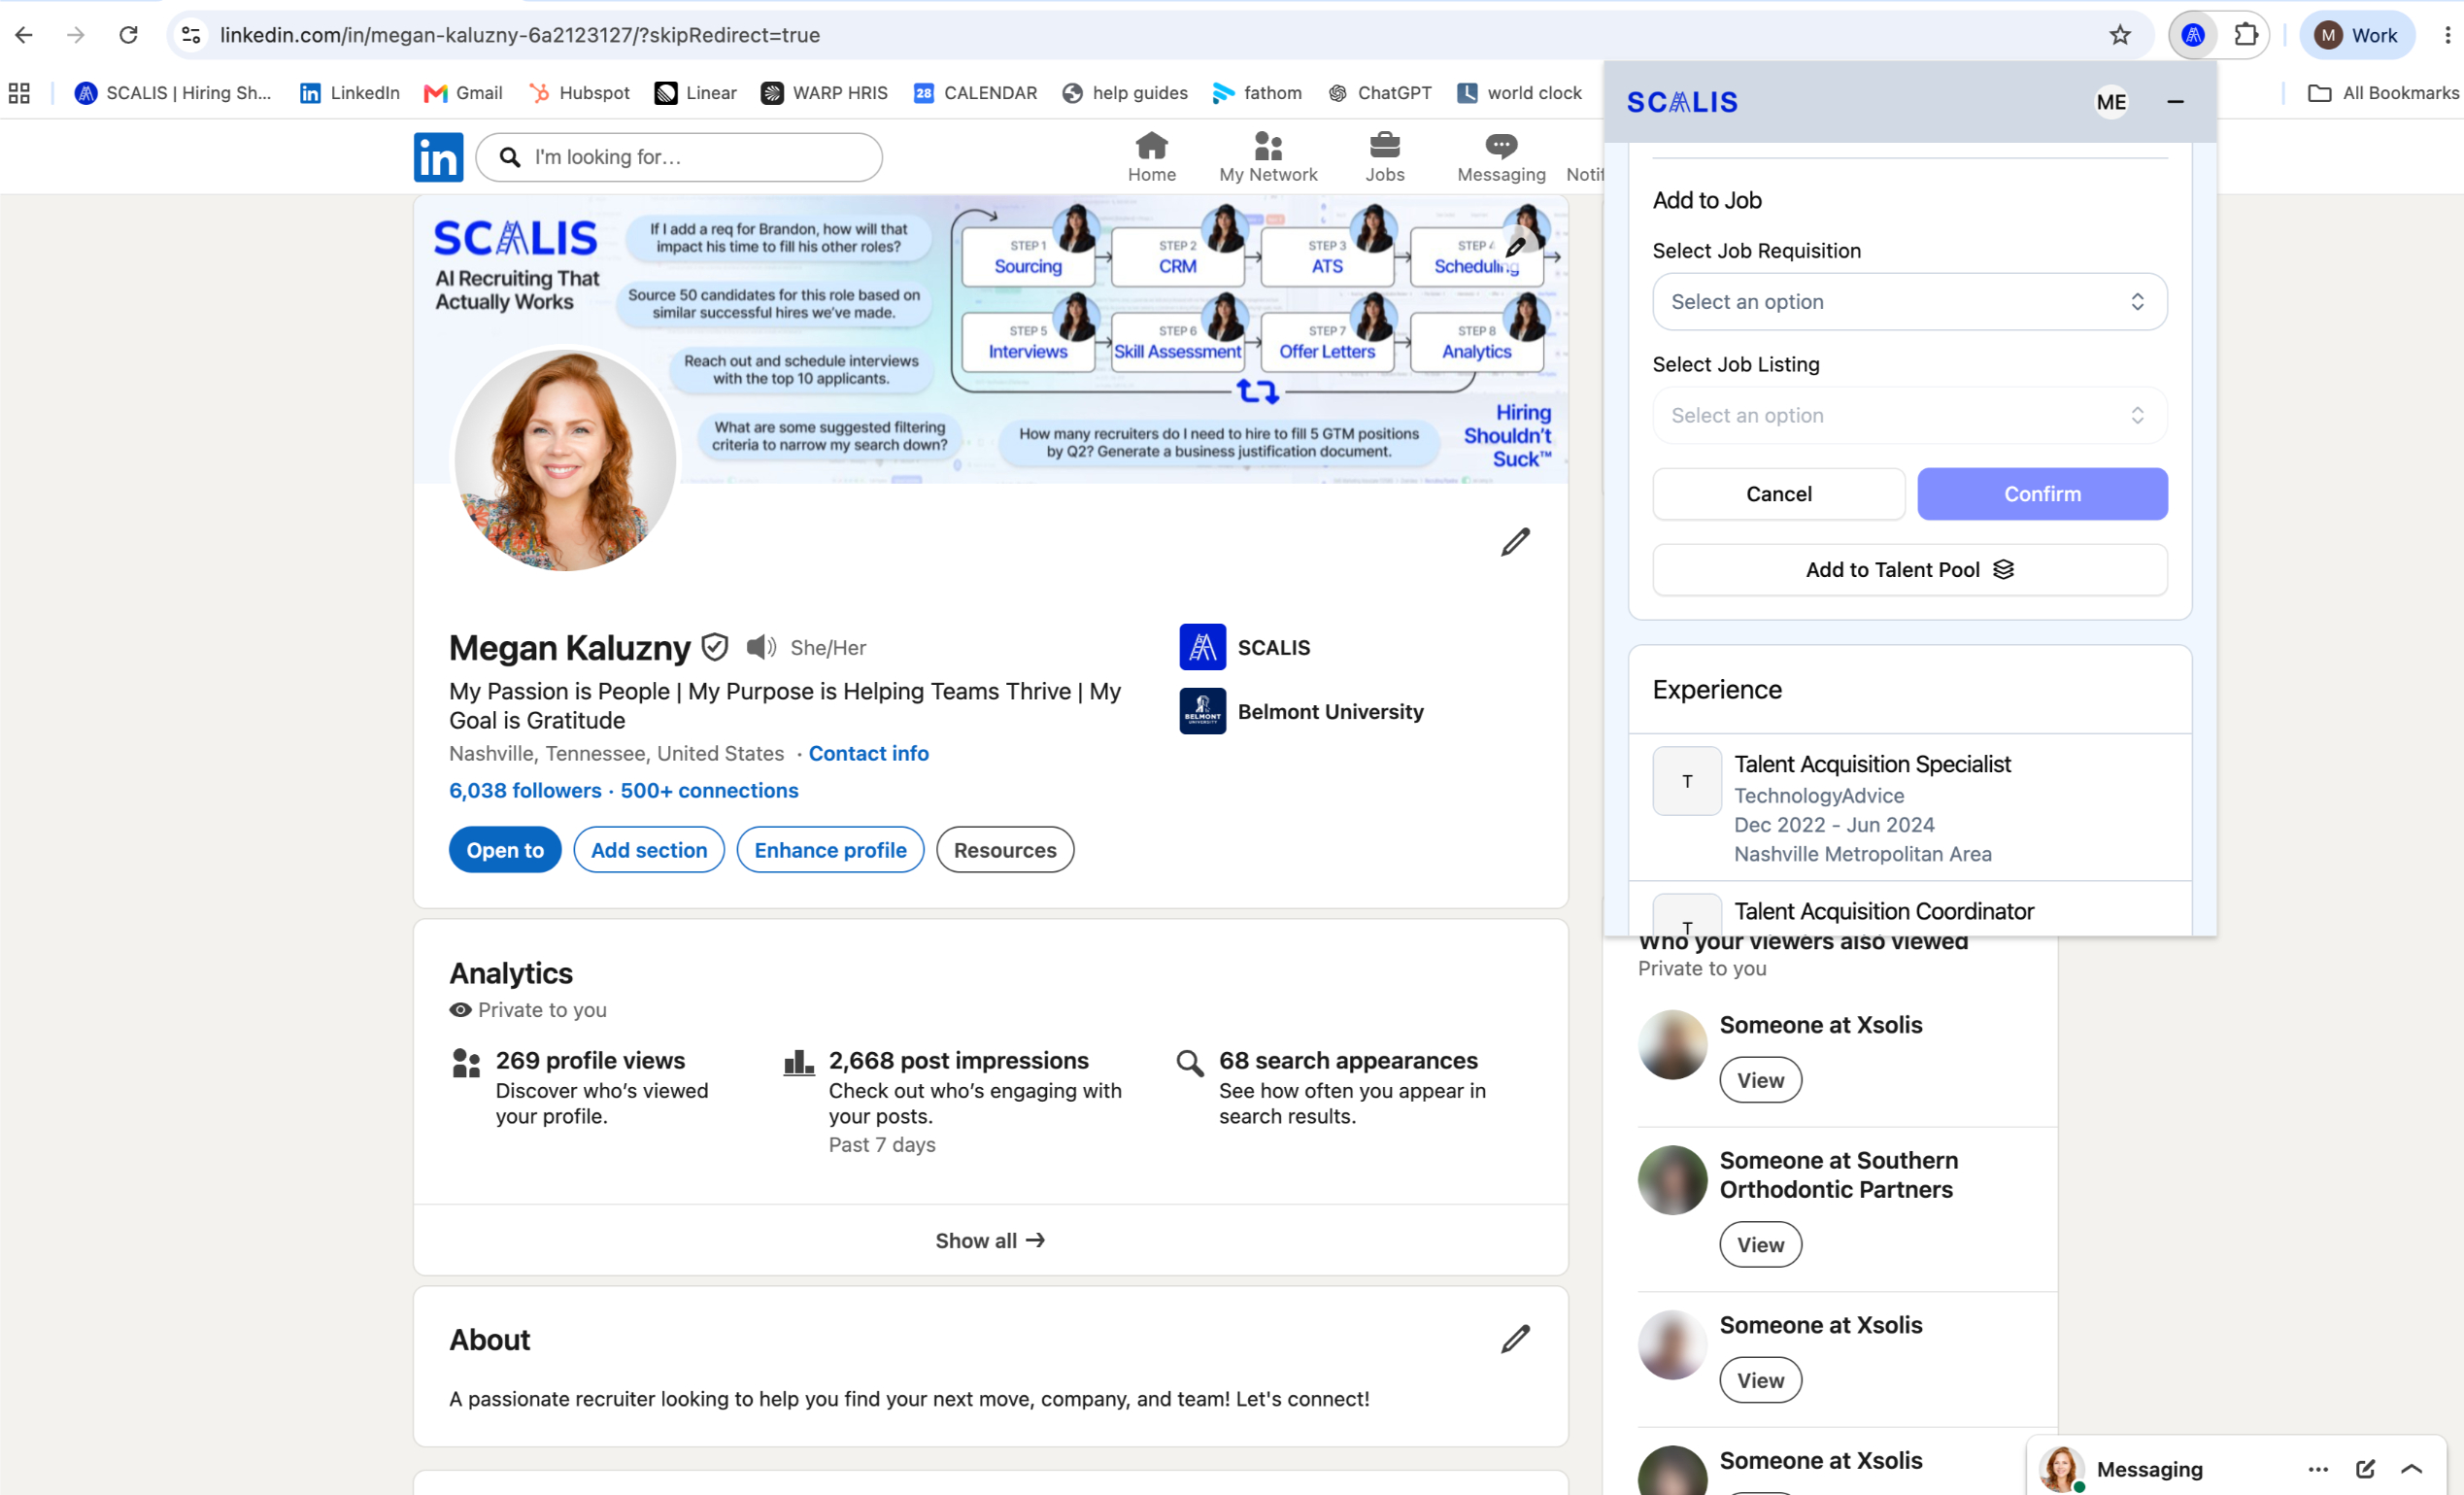Open the Work profile chip in Chrome

[2356, 35]
